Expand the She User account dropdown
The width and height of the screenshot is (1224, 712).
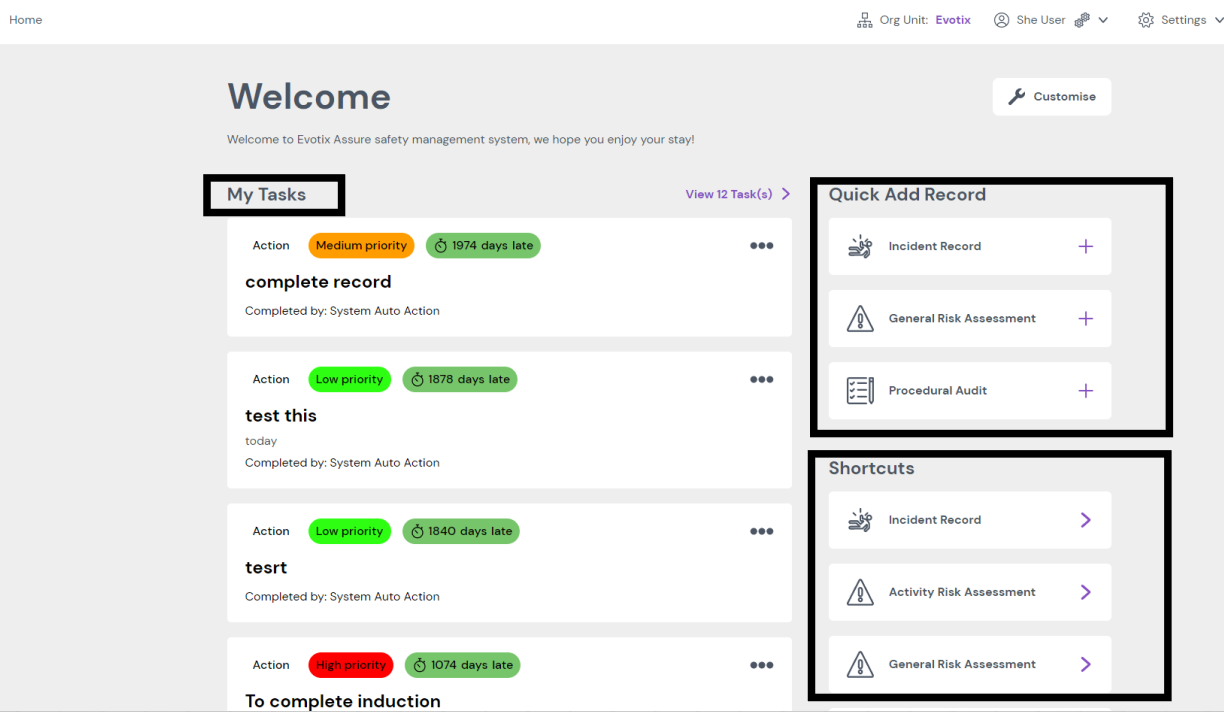(1103, 20)
